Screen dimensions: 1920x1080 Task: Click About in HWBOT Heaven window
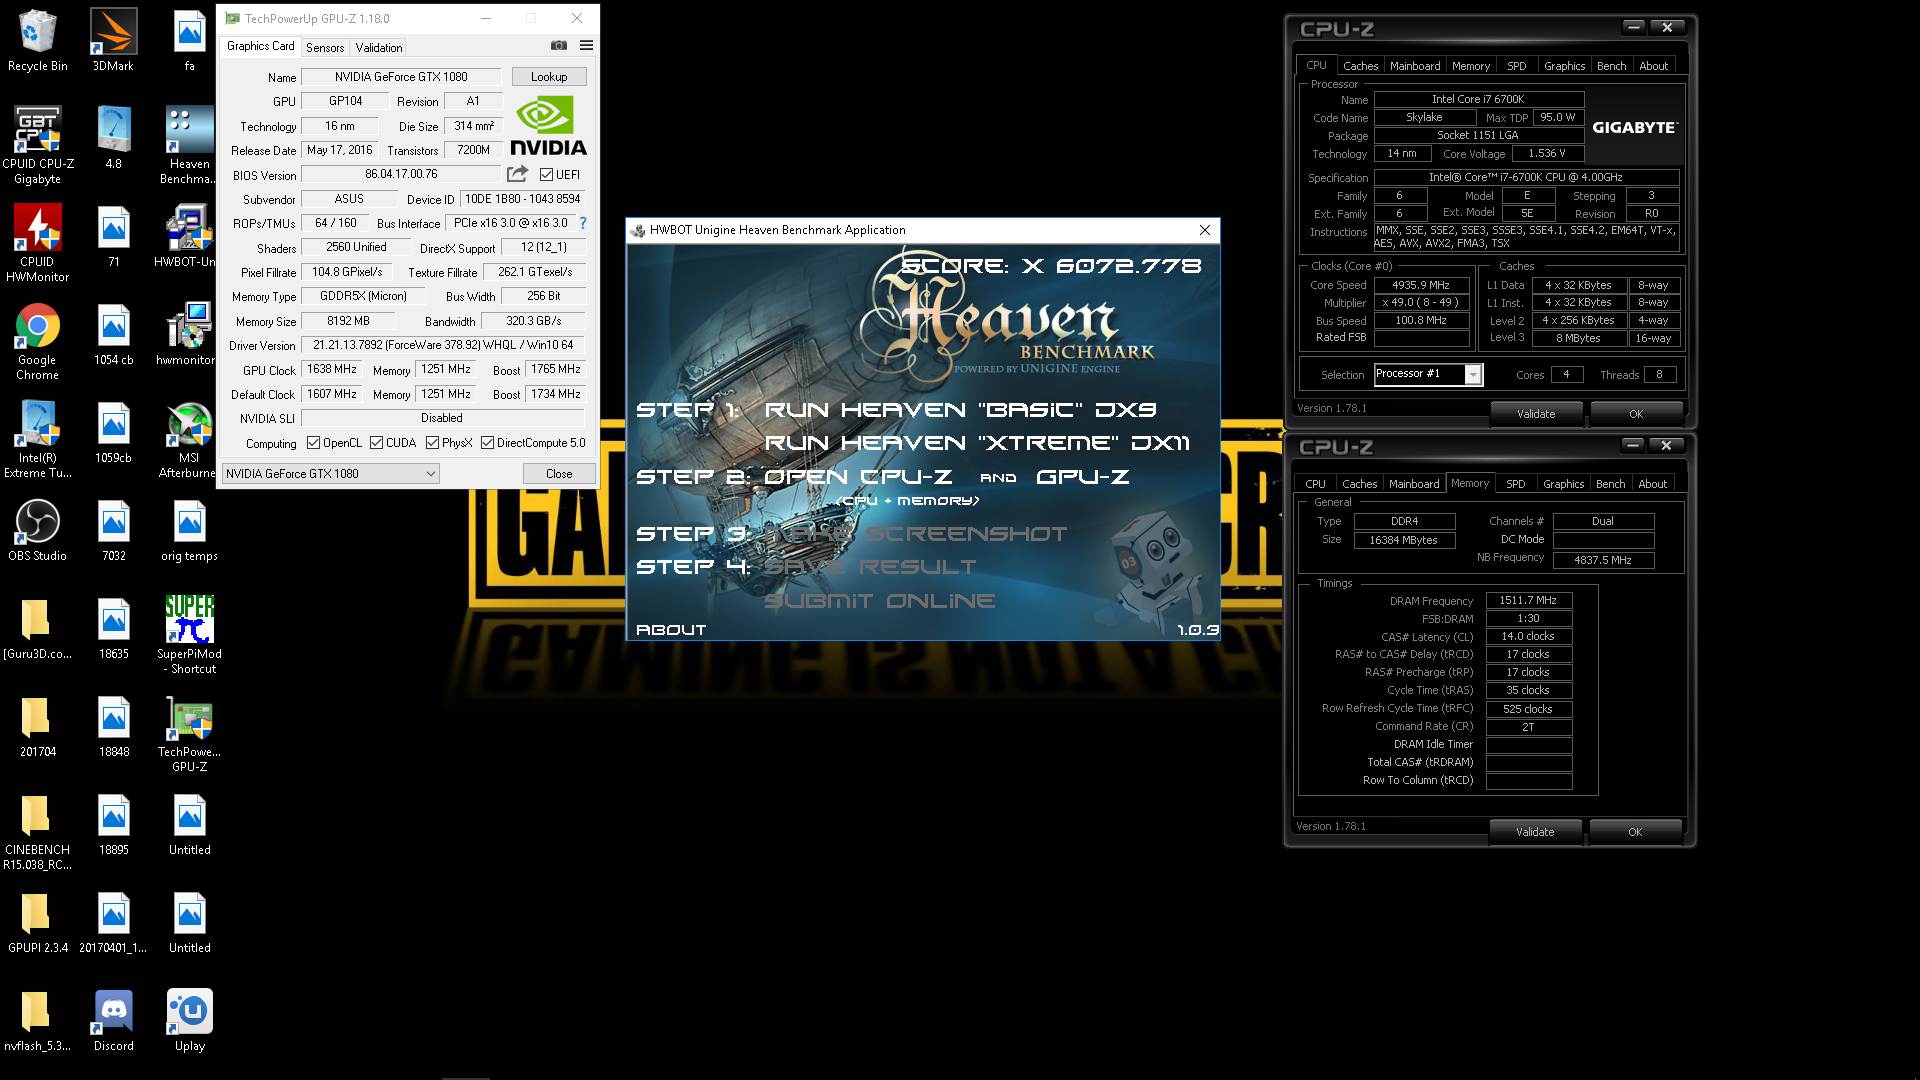click(671, 630)
